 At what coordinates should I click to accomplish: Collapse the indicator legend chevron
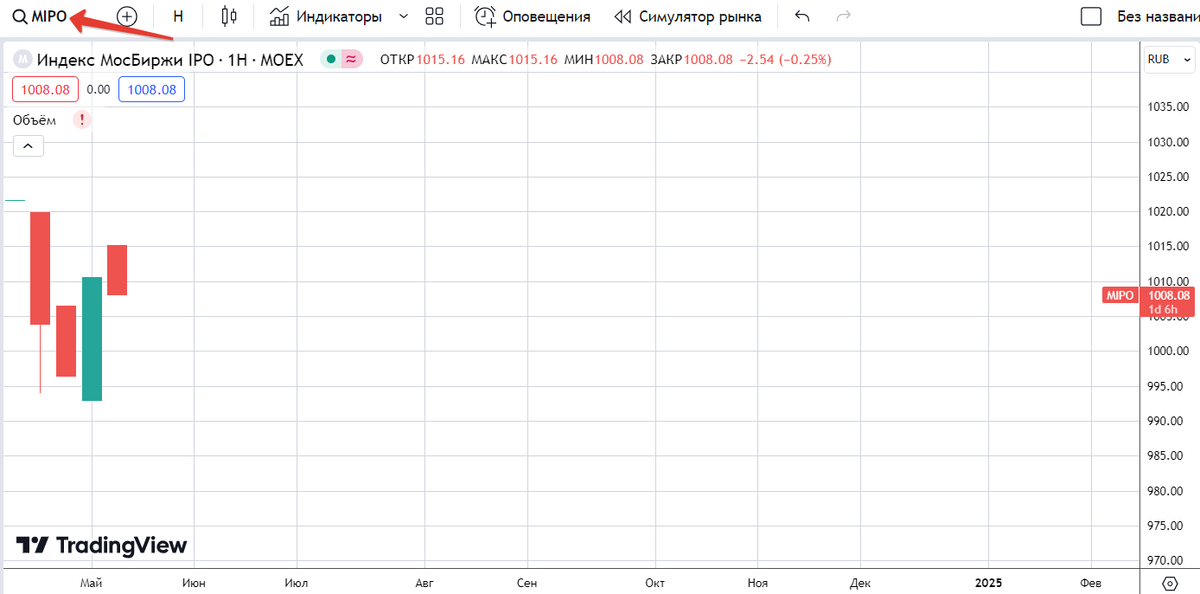(28, 146)
